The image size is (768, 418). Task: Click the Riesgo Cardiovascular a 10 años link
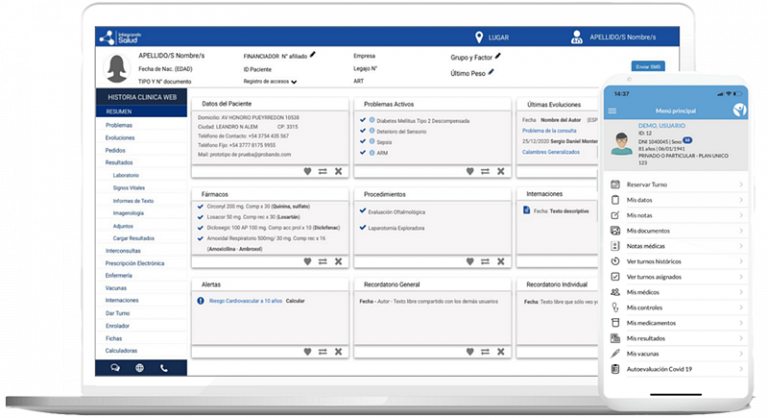point(245,300)
